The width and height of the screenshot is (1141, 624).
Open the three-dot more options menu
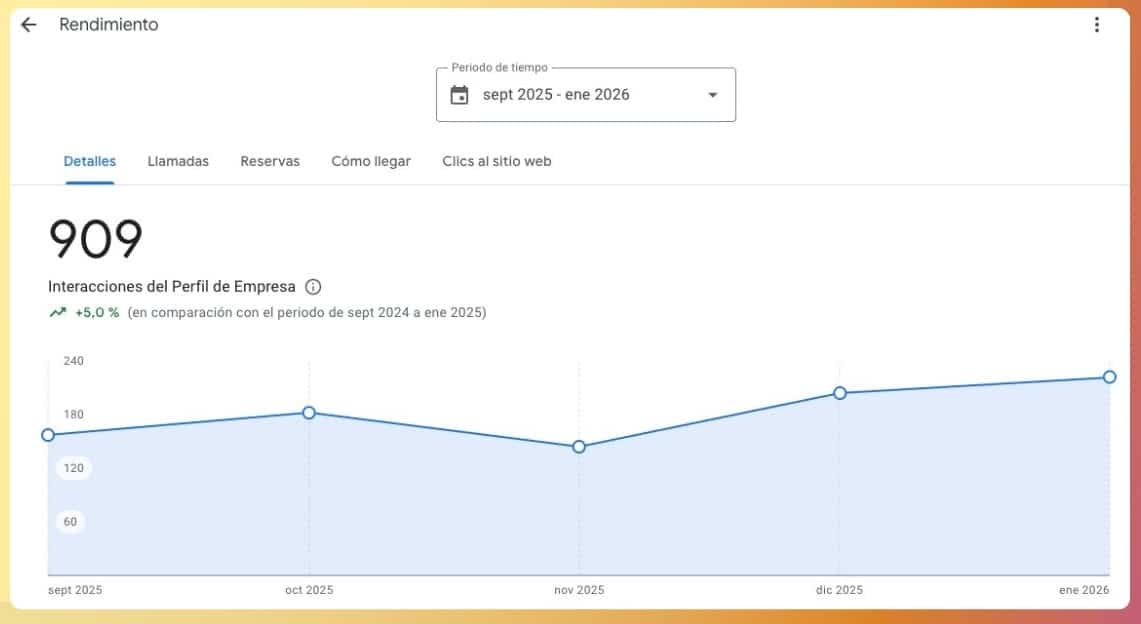(x=1097, y=25)
